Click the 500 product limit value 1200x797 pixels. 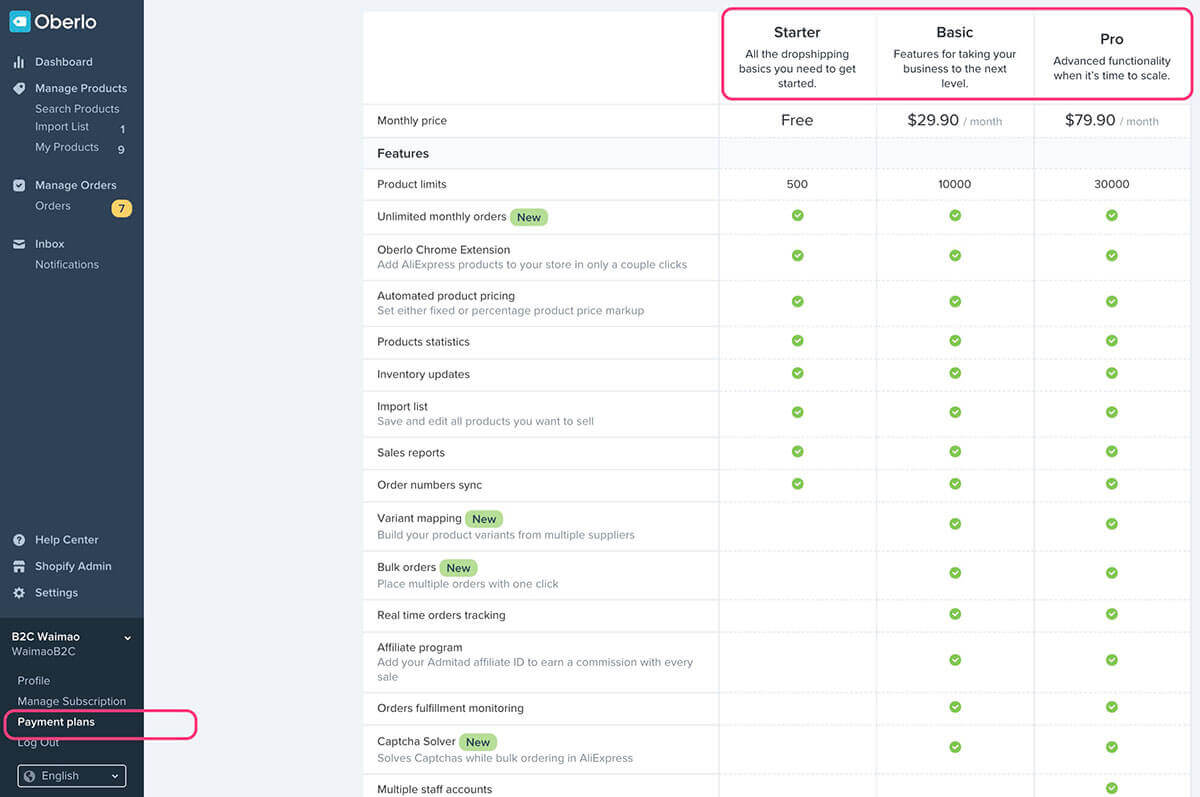tap(797, 184)
